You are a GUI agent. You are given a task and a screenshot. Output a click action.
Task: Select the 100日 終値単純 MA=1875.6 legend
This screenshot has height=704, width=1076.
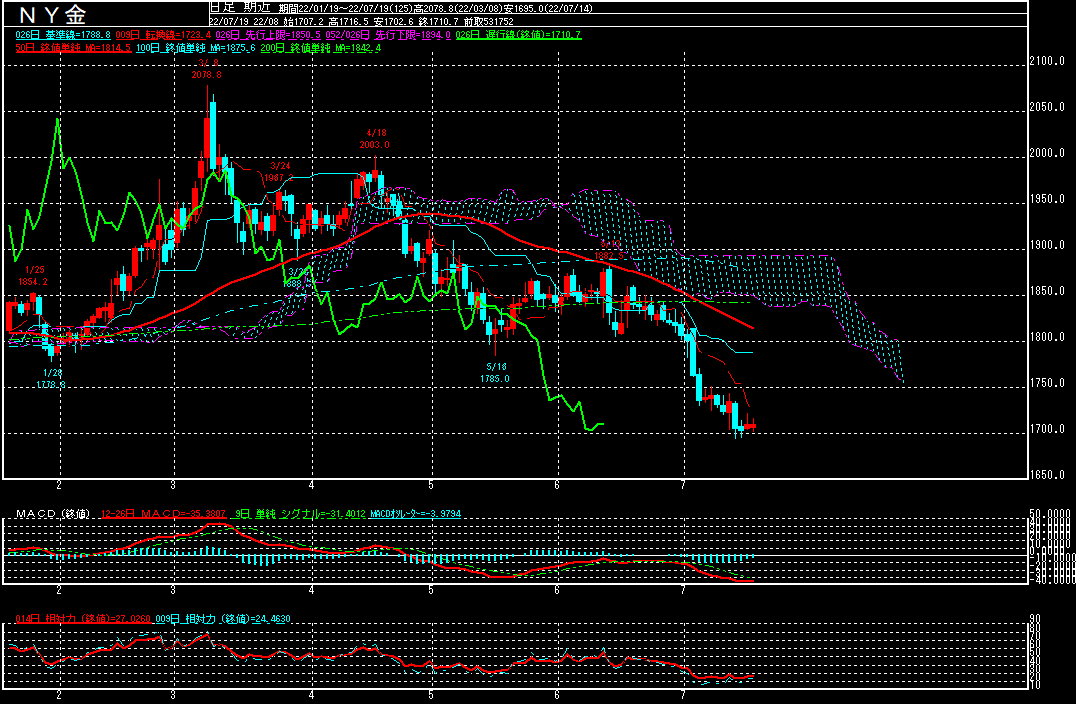[x=196, y=48]
